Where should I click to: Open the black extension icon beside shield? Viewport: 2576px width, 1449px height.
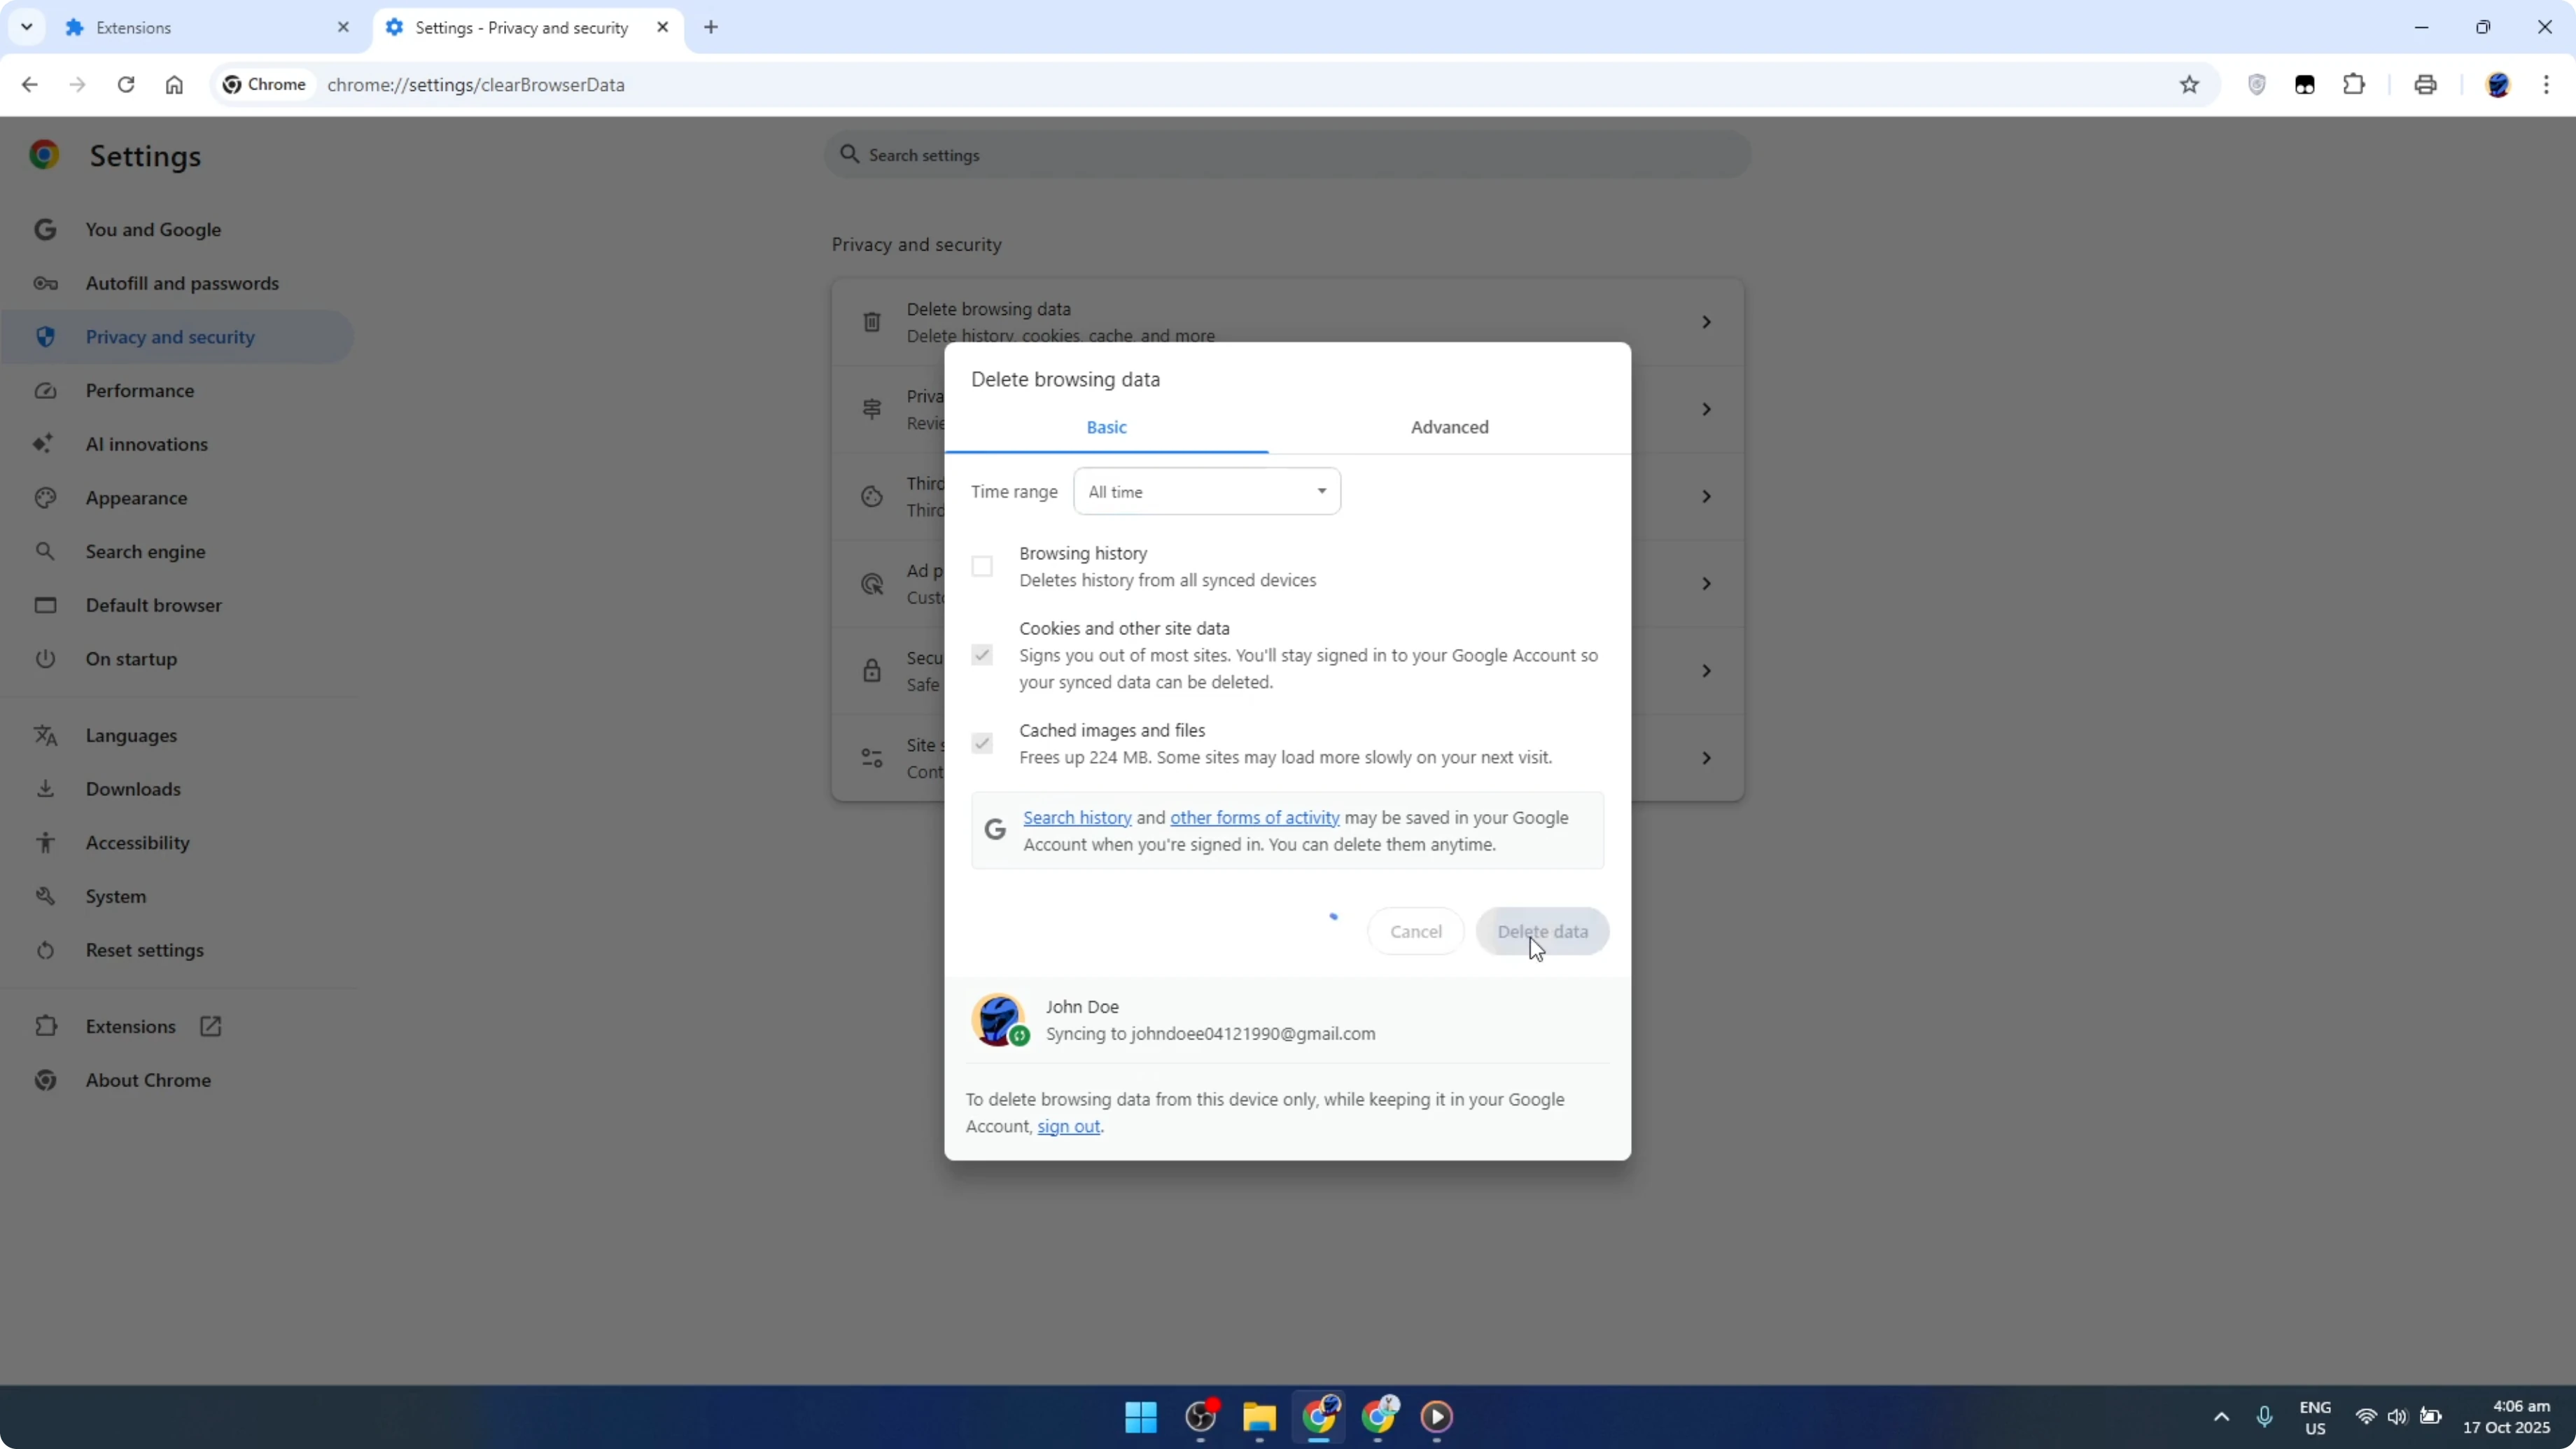pos(2305,85)
